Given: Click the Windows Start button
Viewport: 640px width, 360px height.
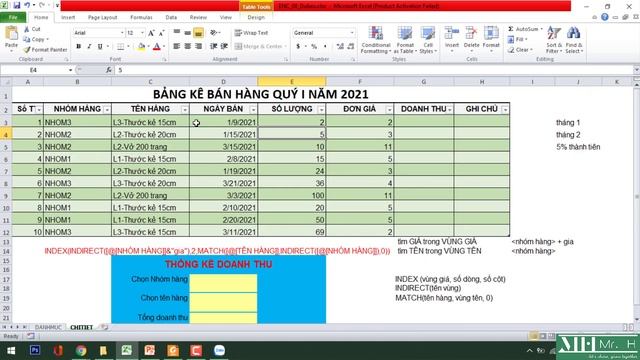Looking at the screenshot, I should pos(11,351).
